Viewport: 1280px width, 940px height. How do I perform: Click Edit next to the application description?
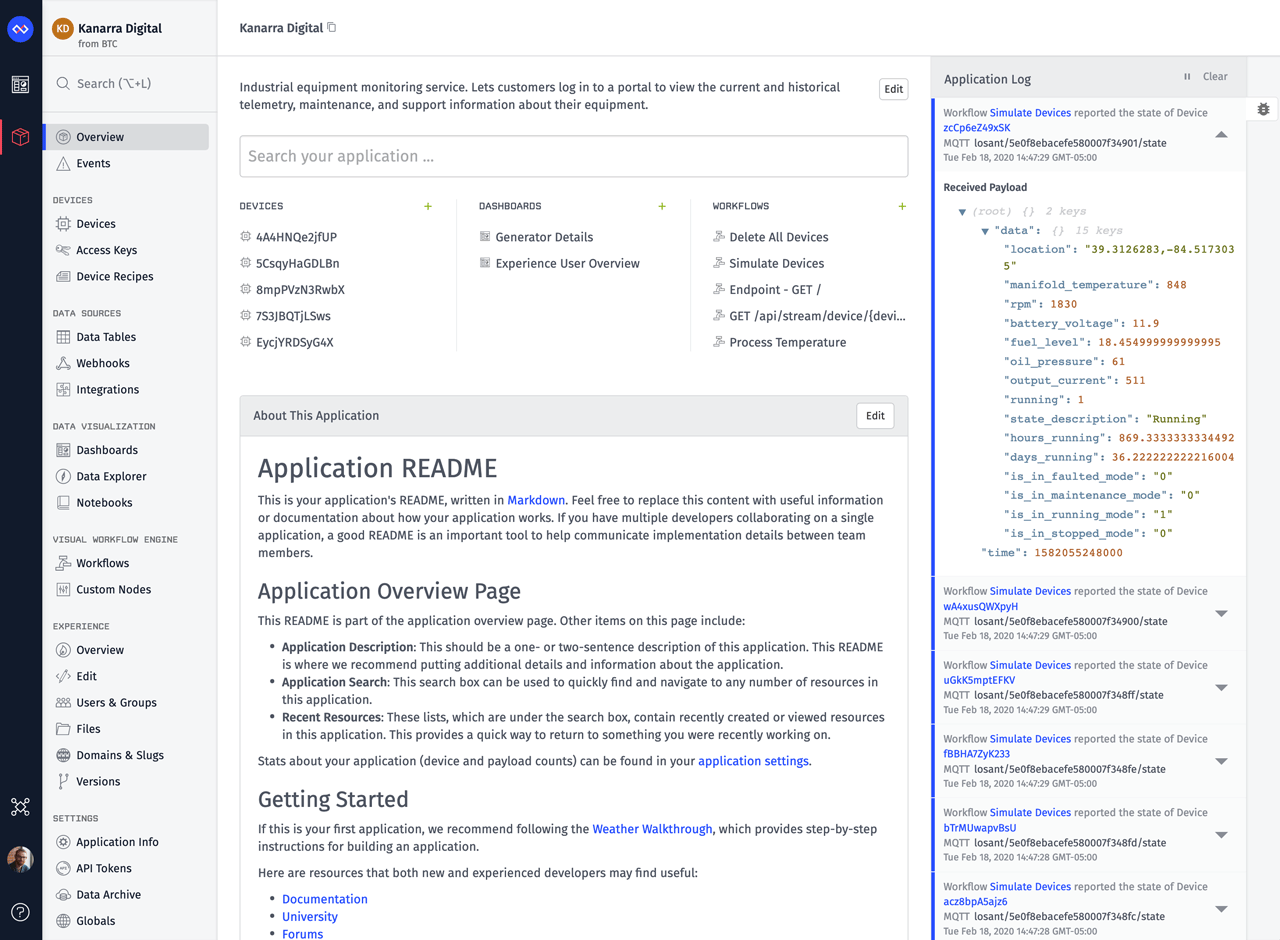893,88
